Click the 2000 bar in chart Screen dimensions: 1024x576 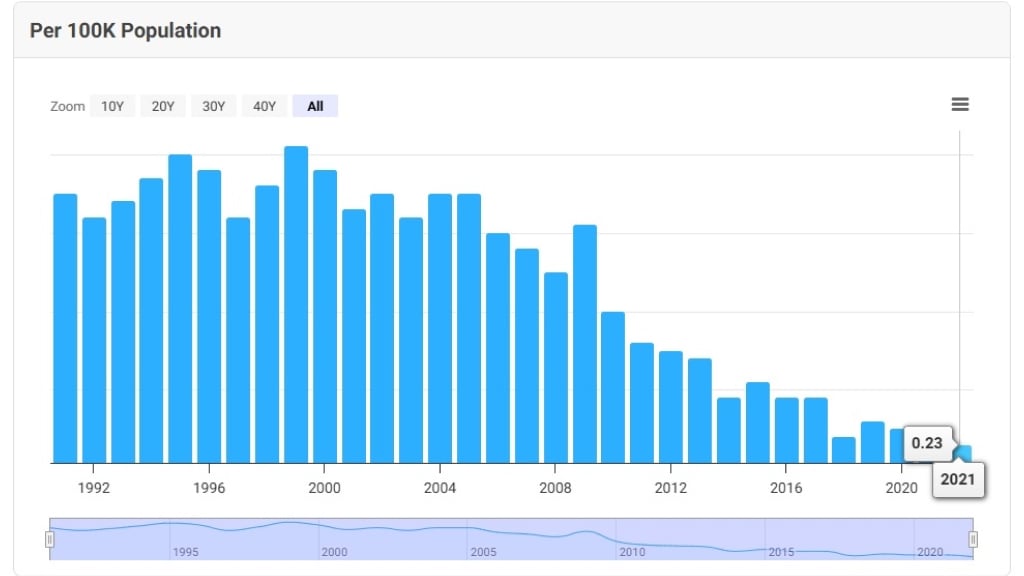click(325, 317)
